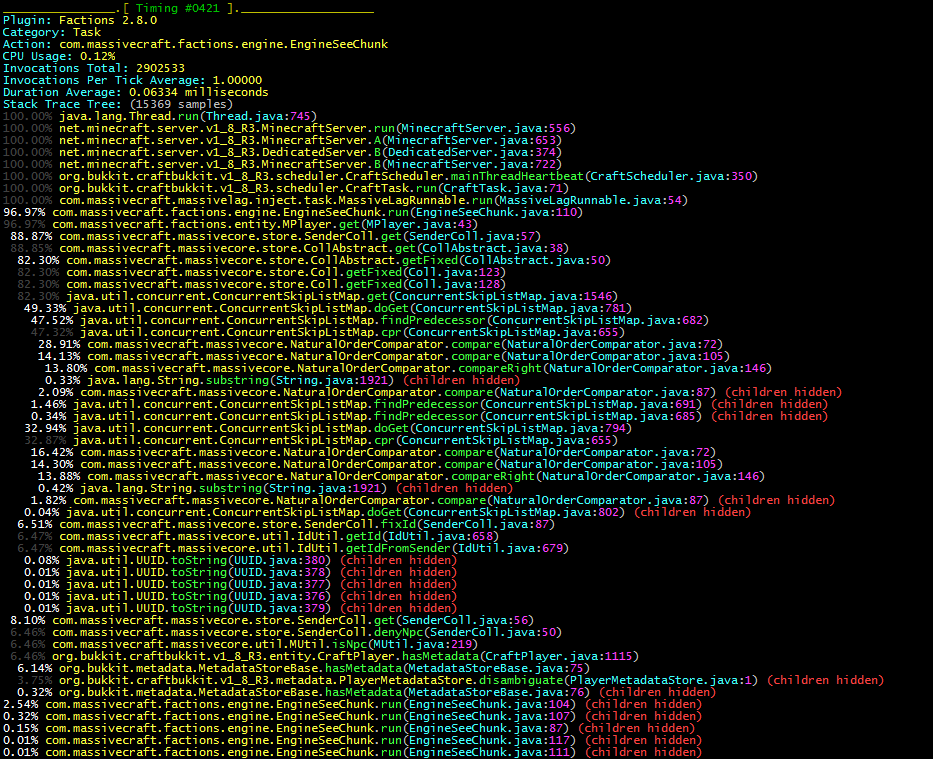Screen dimensions: 933x759
Task: Select the MinecraftServer.B(MinecraftServer.java:722) row
Action: (x=283, y=164)
